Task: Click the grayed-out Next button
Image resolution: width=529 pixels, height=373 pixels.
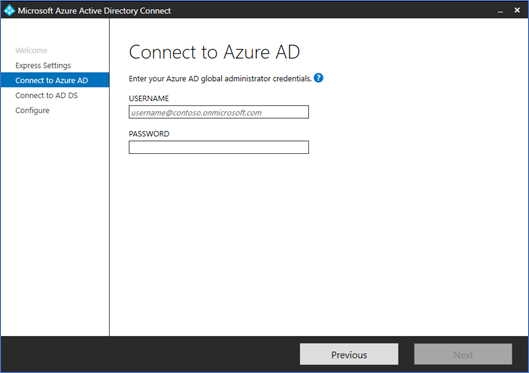Action: 463,354
